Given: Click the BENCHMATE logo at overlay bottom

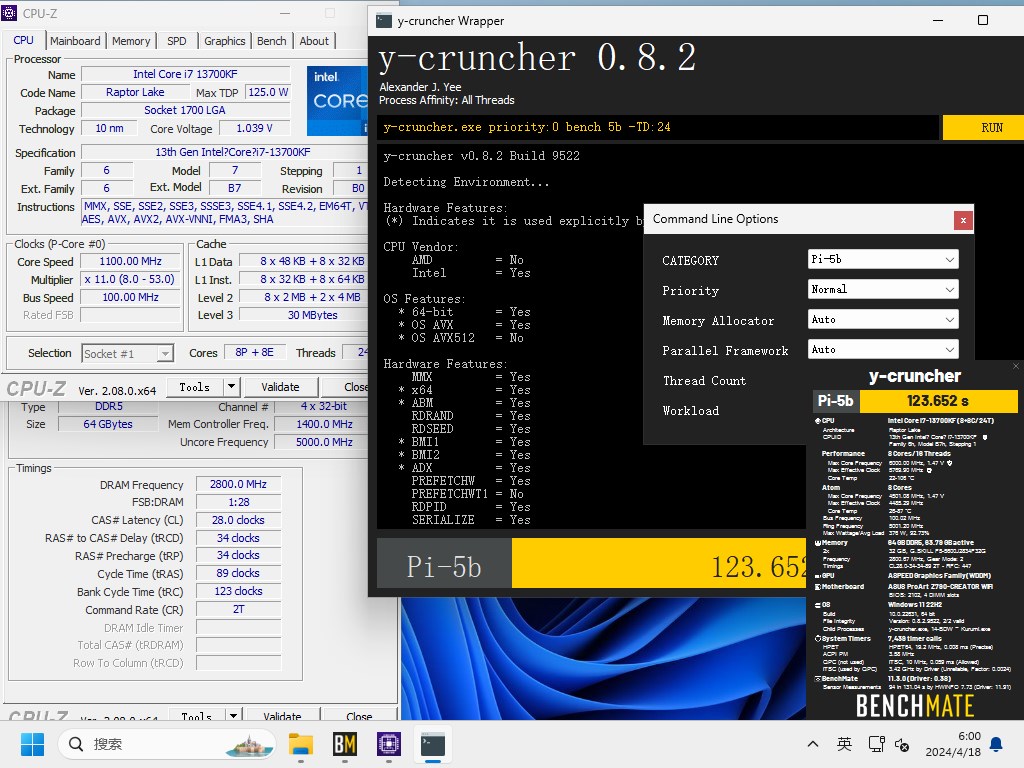Looking at the screenshot, I should pos(915,706).
